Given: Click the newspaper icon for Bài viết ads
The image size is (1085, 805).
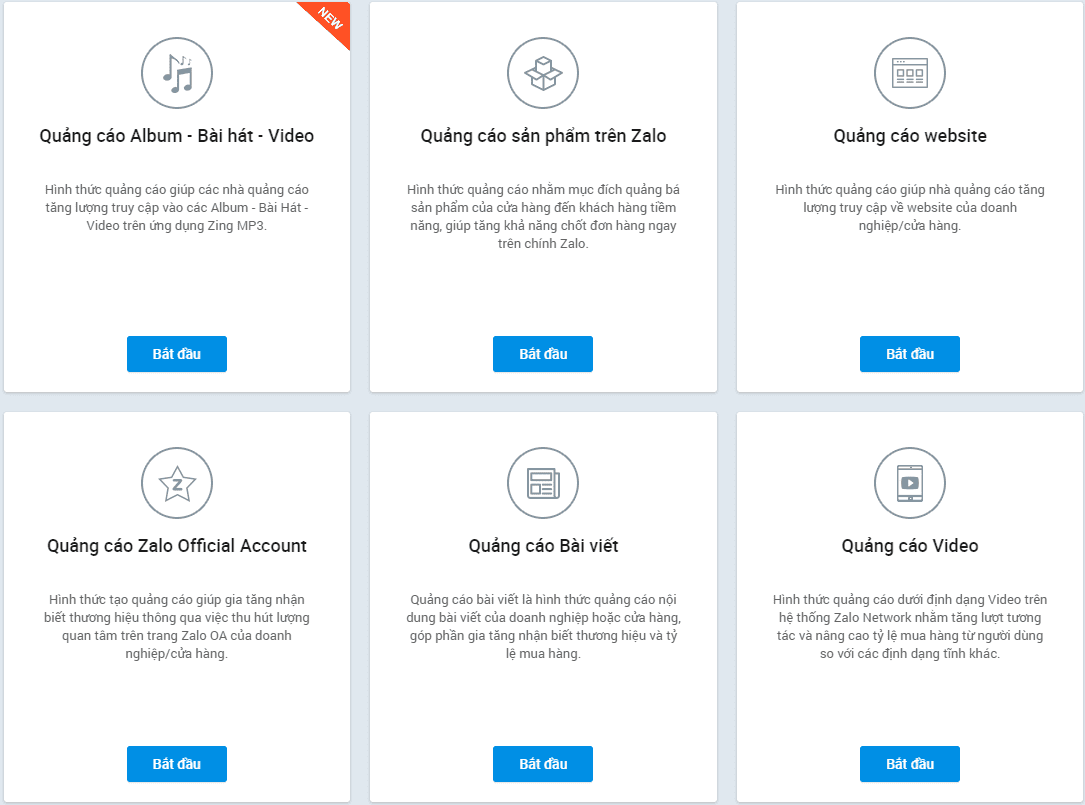Looking at the screenshot, I should [543, 483].
